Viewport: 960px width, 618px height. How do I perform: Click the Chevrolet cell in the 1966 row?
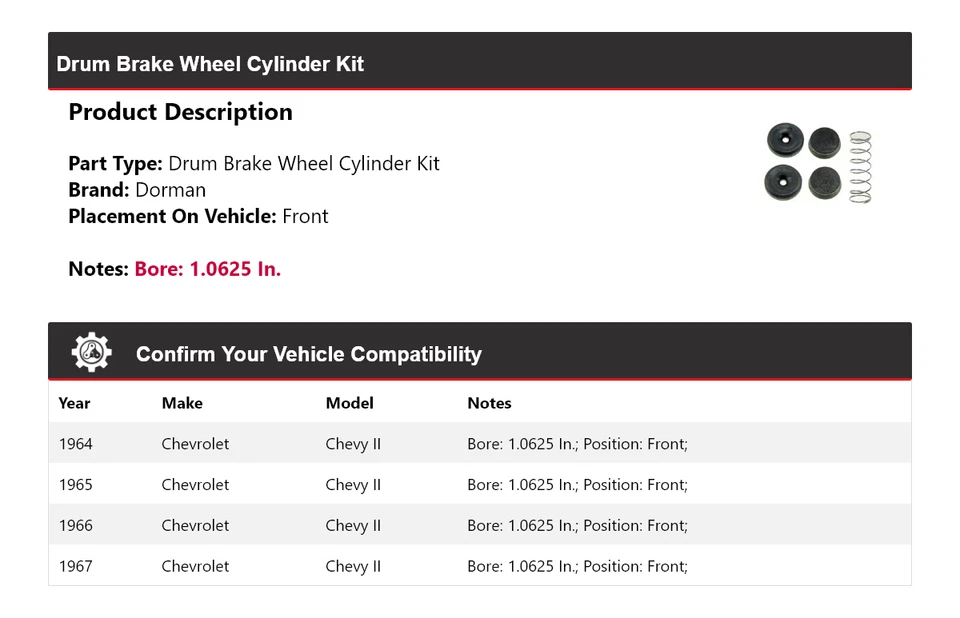click(x=195, y=525)
